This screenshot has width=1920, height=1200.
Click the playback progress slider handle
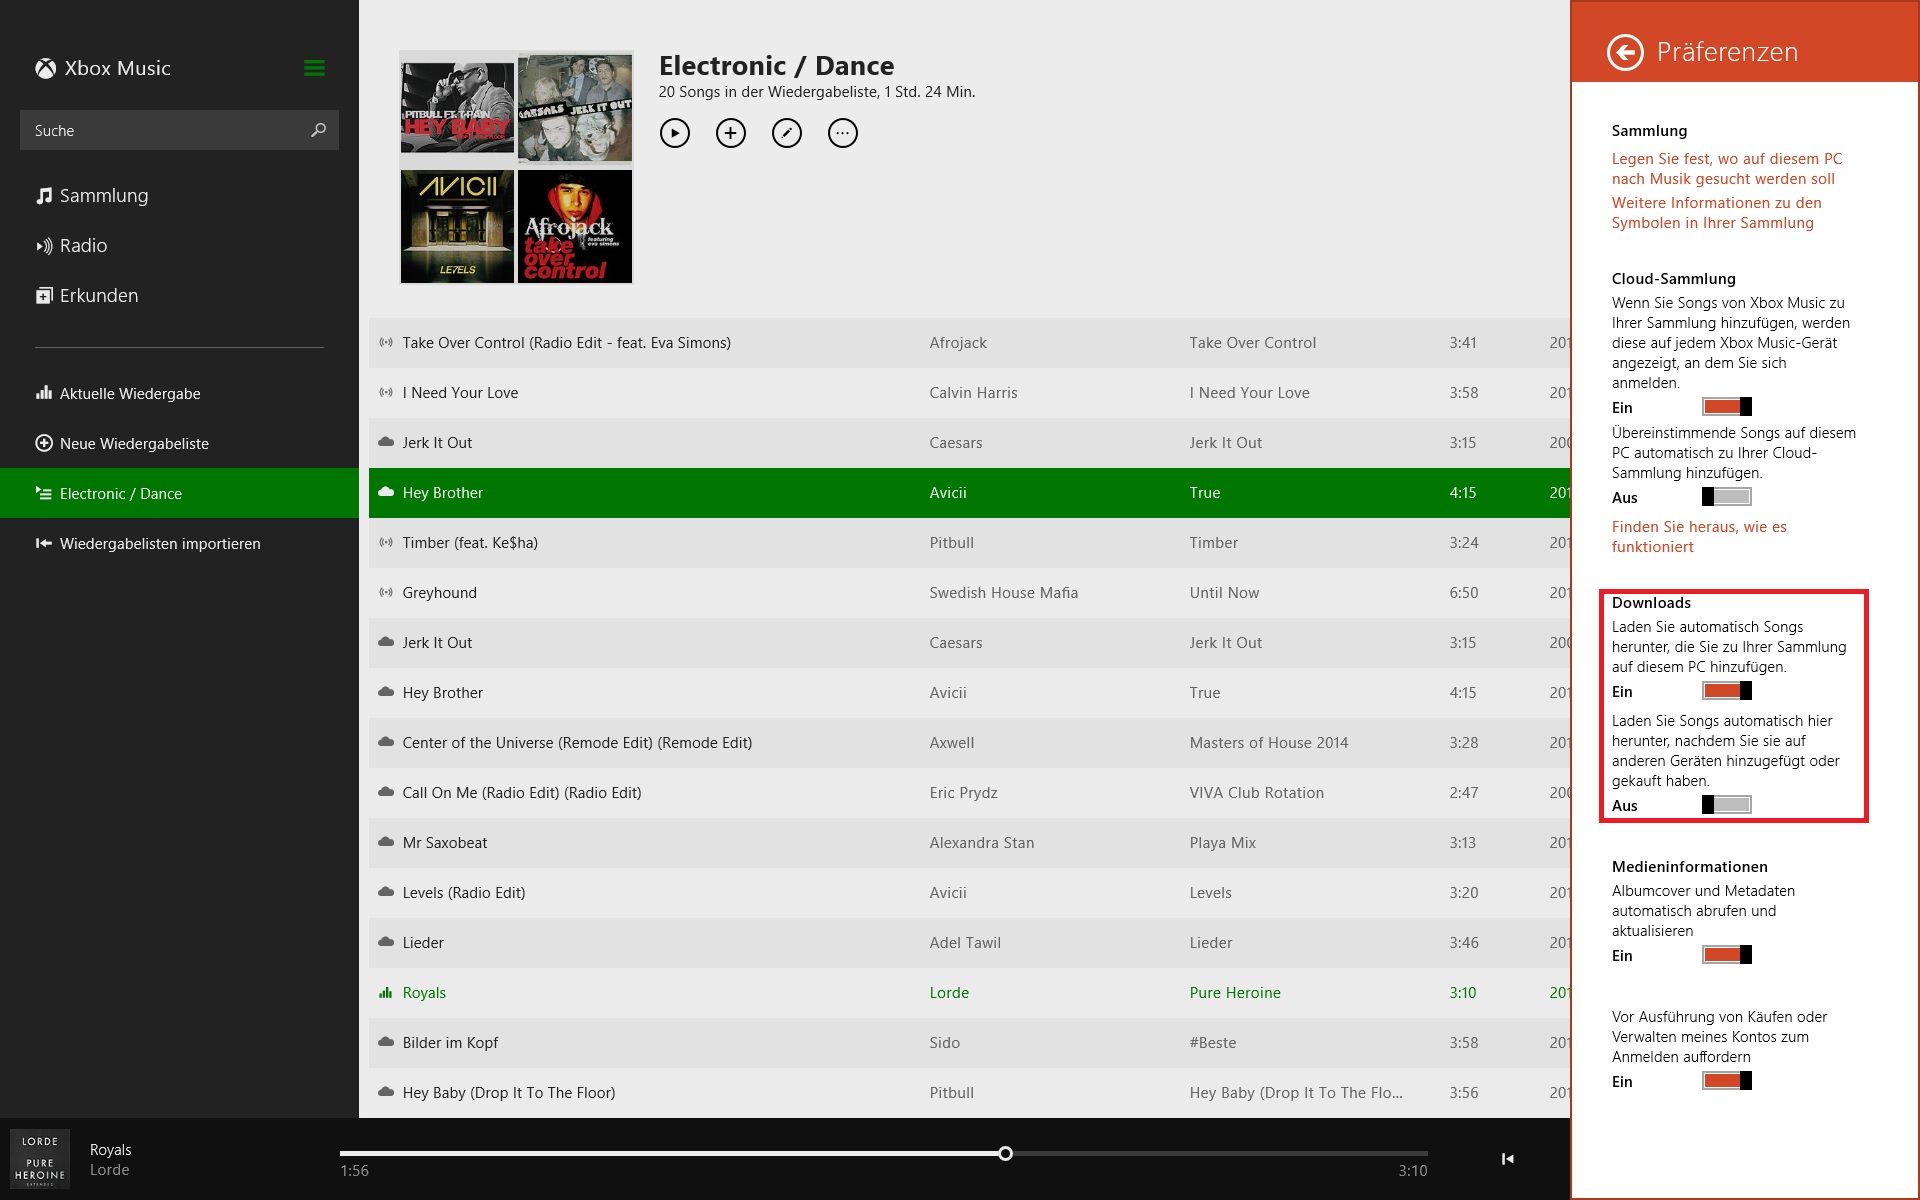[x=1005, y=1154]
